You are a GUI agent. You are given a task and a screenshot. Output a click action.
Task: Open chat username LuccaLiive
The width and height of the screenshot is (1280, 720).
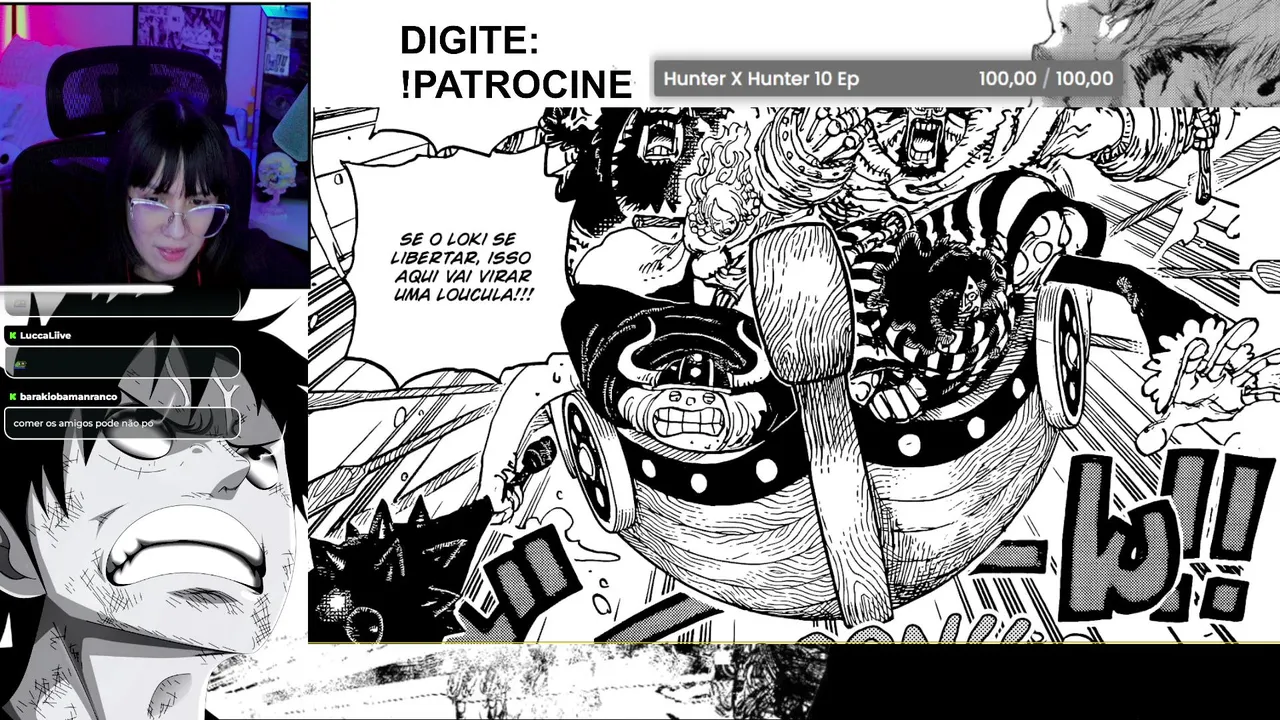click(45, 336)
